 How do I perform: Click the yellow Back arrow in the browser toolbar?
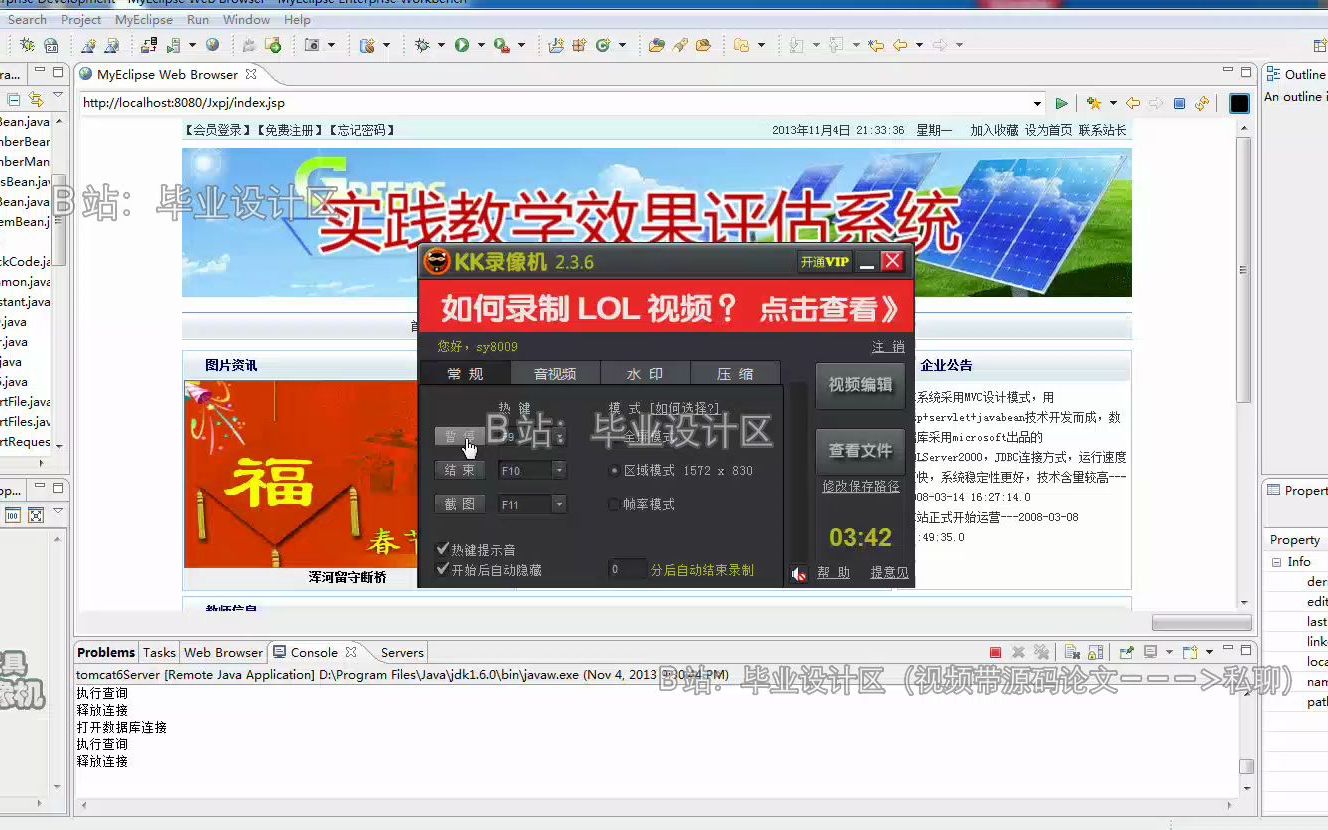[1133, 103]
